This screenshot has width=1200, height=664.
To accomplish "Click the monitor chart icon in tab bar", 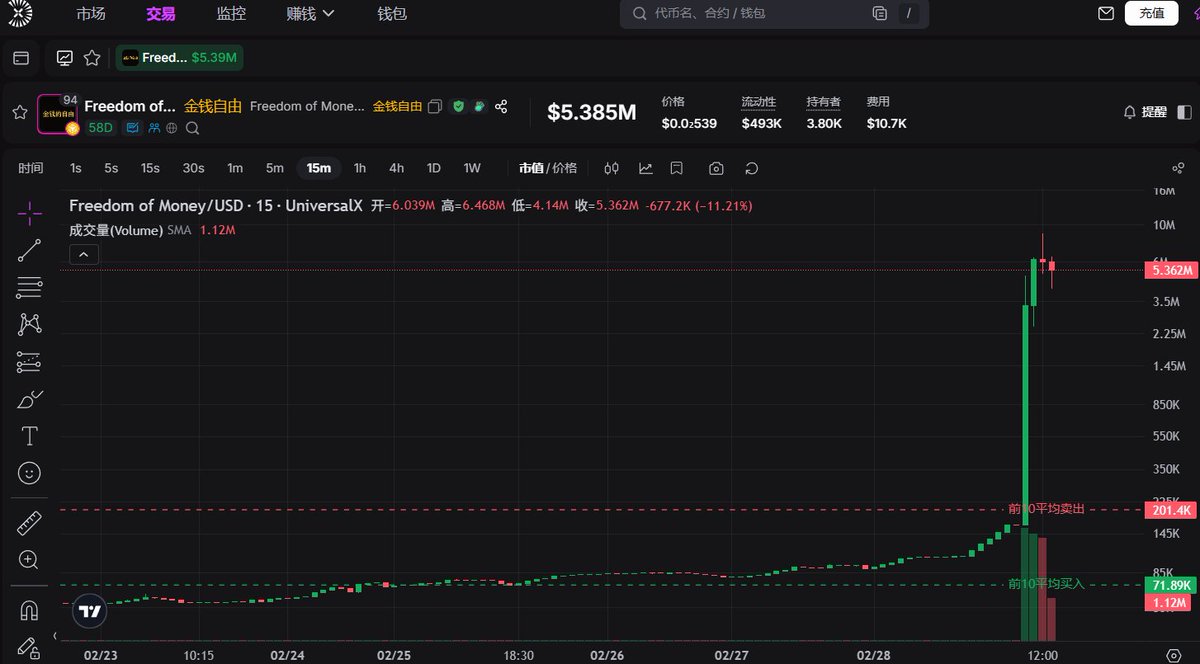I will point(65,58).
